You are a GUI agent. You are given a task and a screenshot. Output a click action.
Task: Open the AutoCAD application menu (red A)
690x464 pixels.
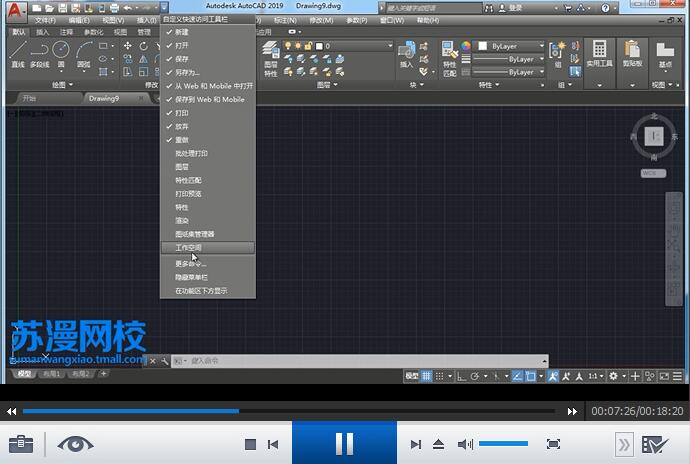16,10
